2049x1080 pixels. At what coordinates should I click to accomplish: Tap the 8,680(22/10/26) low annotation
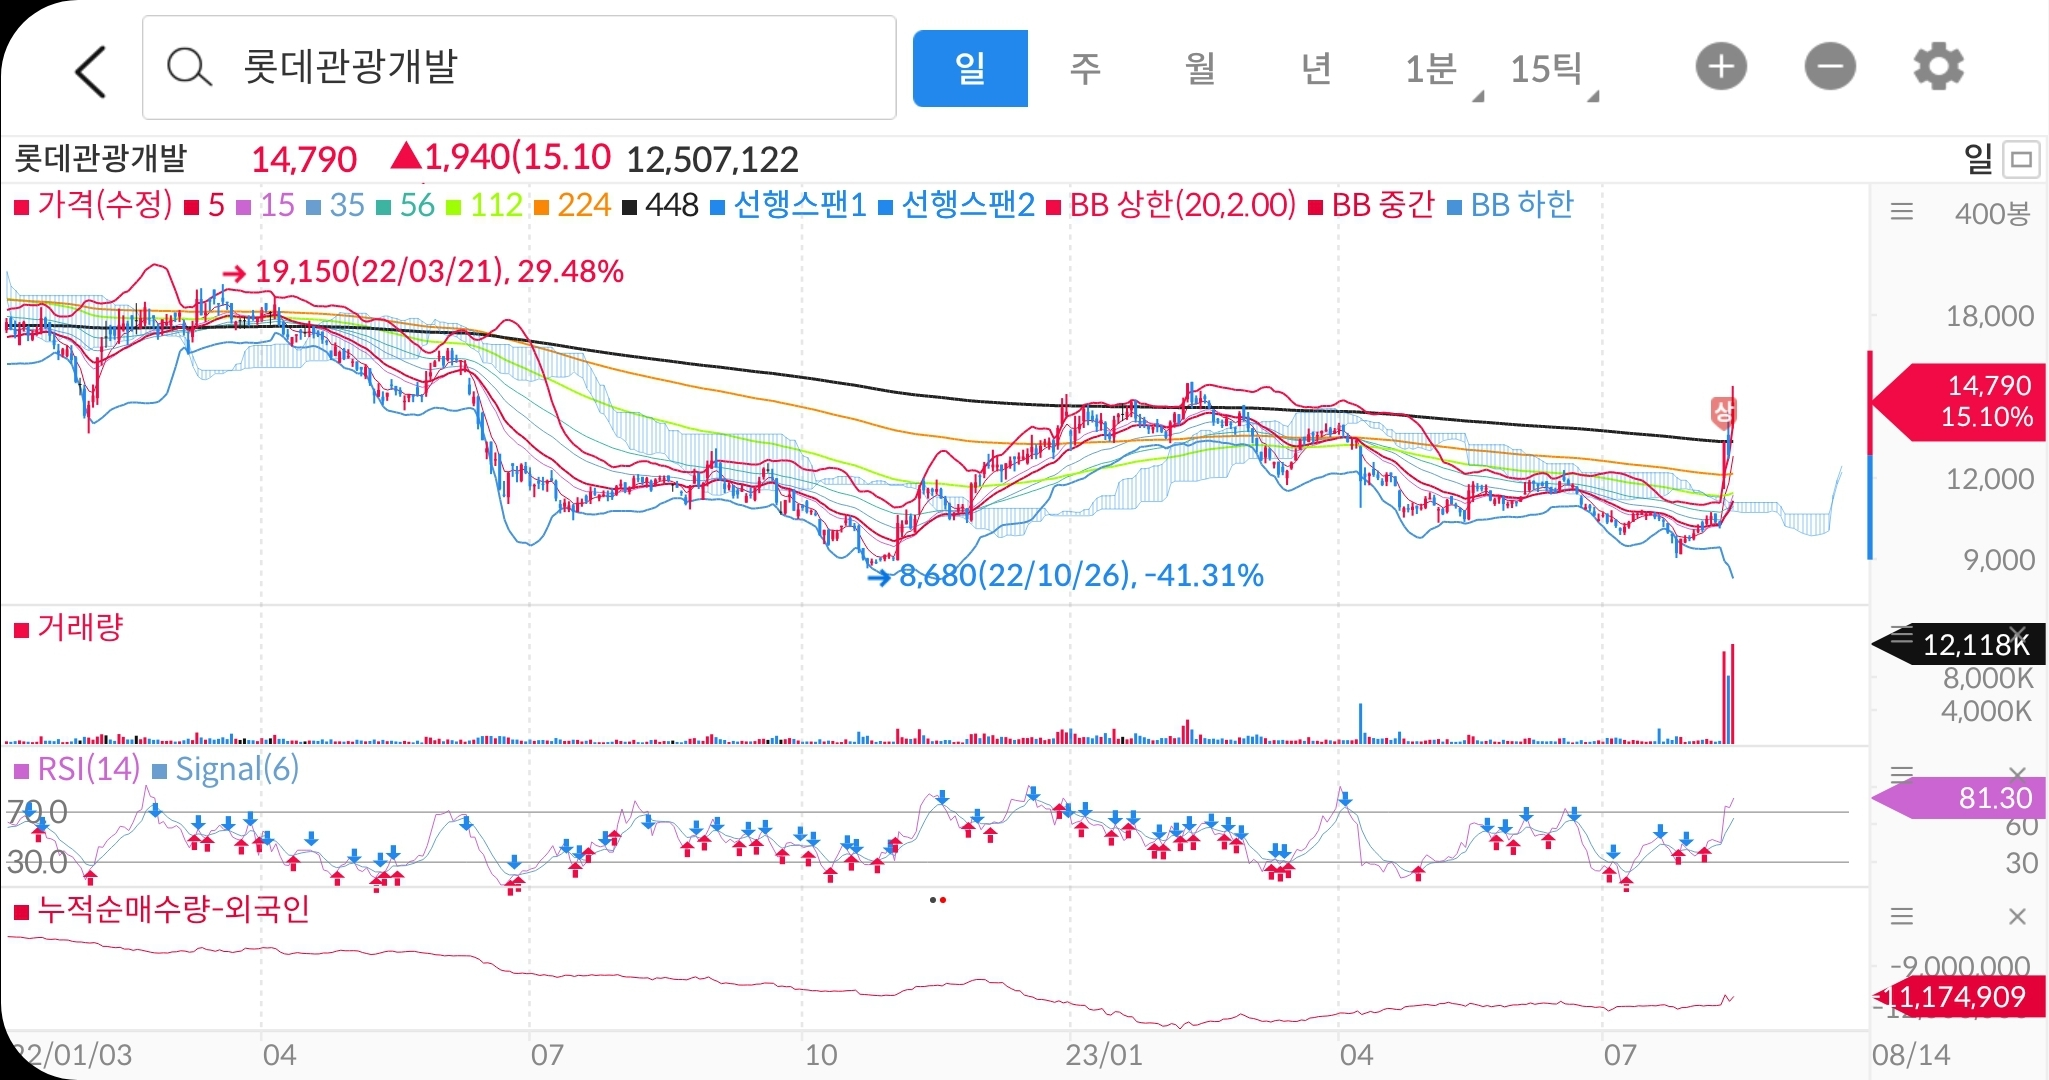click(x=1066, y=576)
